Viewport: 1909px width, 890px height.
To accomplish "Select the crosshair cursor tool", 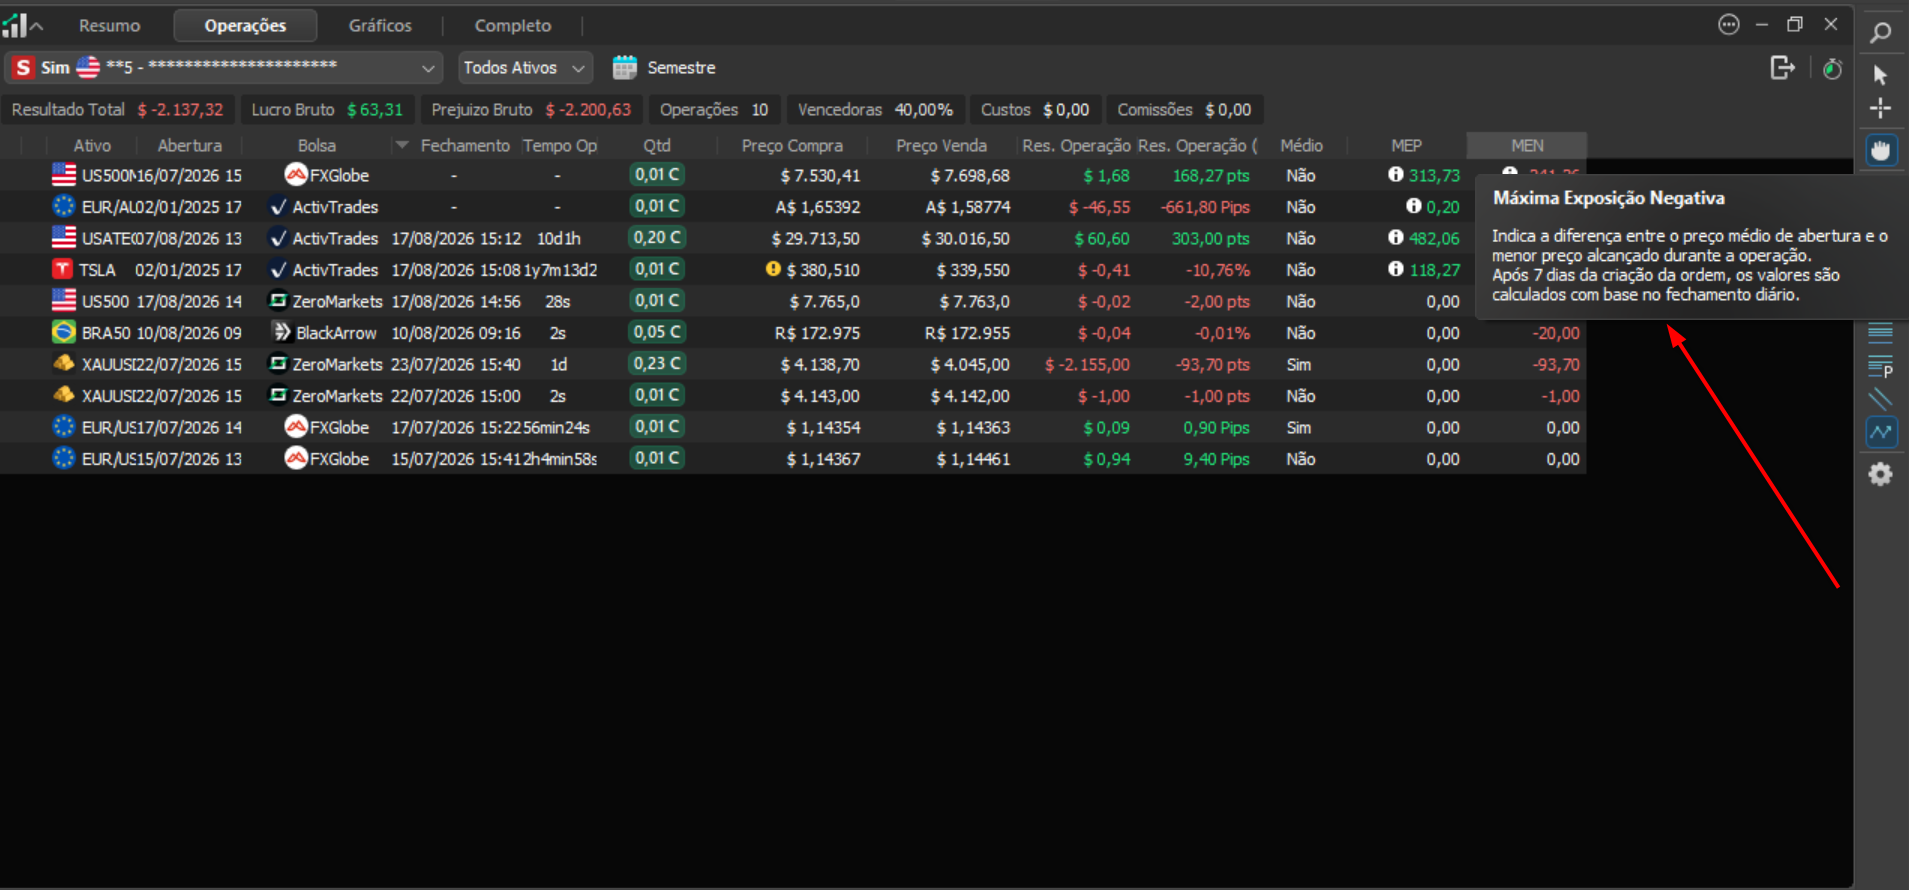I will point(1880,108).
